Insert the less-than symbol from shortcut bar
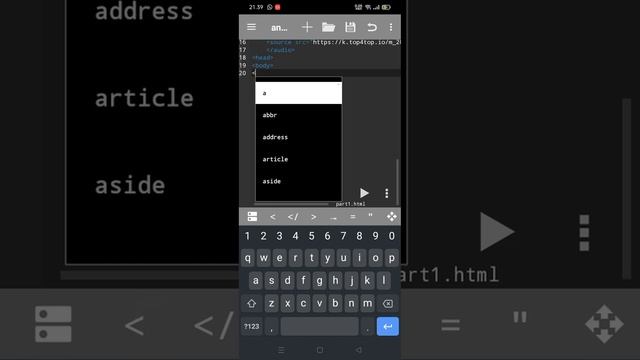This screenshot has width=640, height=360. (x=273, y=217)
